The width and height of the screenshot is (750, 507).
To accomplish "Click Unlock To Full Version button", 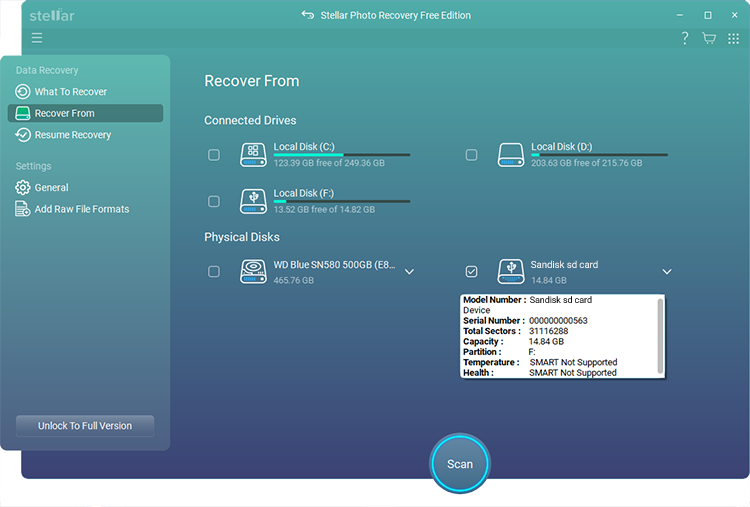I will (85, 426).
